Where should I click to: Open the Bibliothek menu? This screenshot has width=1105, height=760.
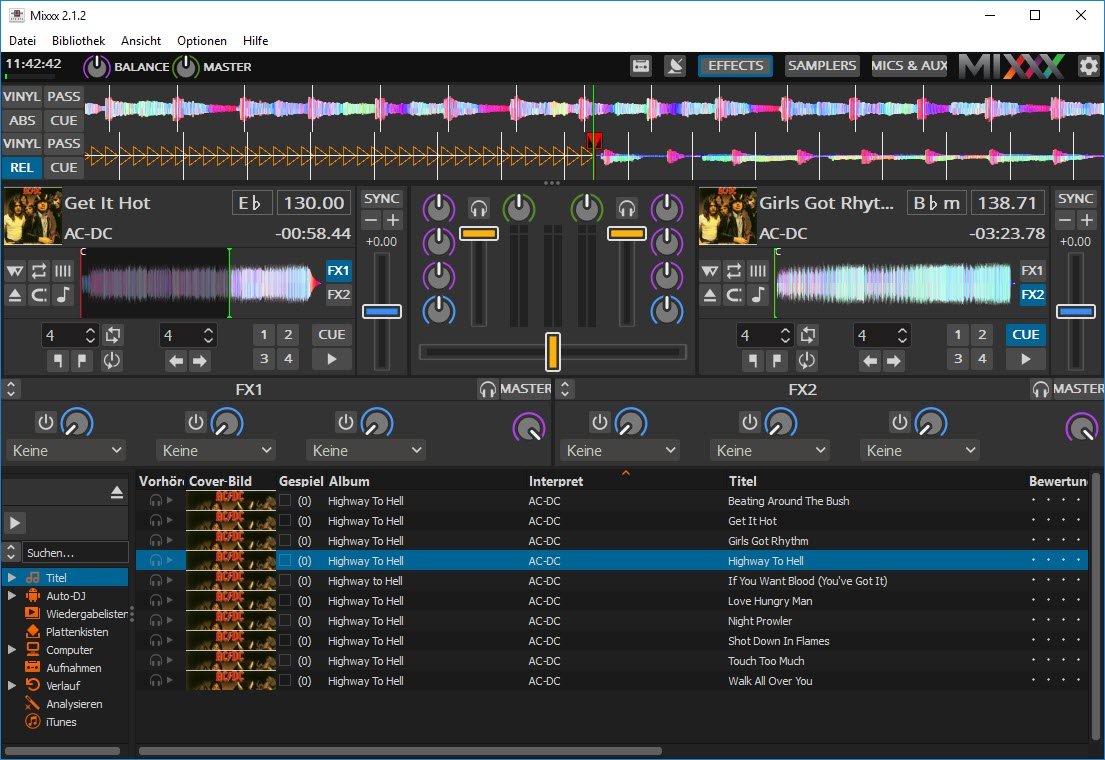78,41
